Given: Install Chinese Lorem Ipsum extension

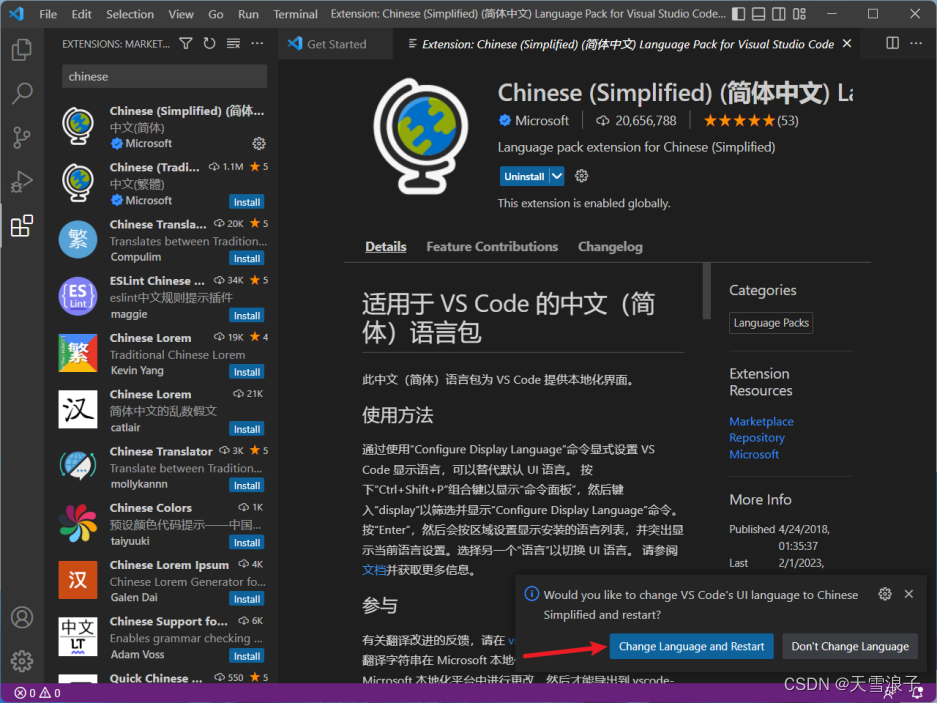Looking at the screenshot, I should [247, 599].
